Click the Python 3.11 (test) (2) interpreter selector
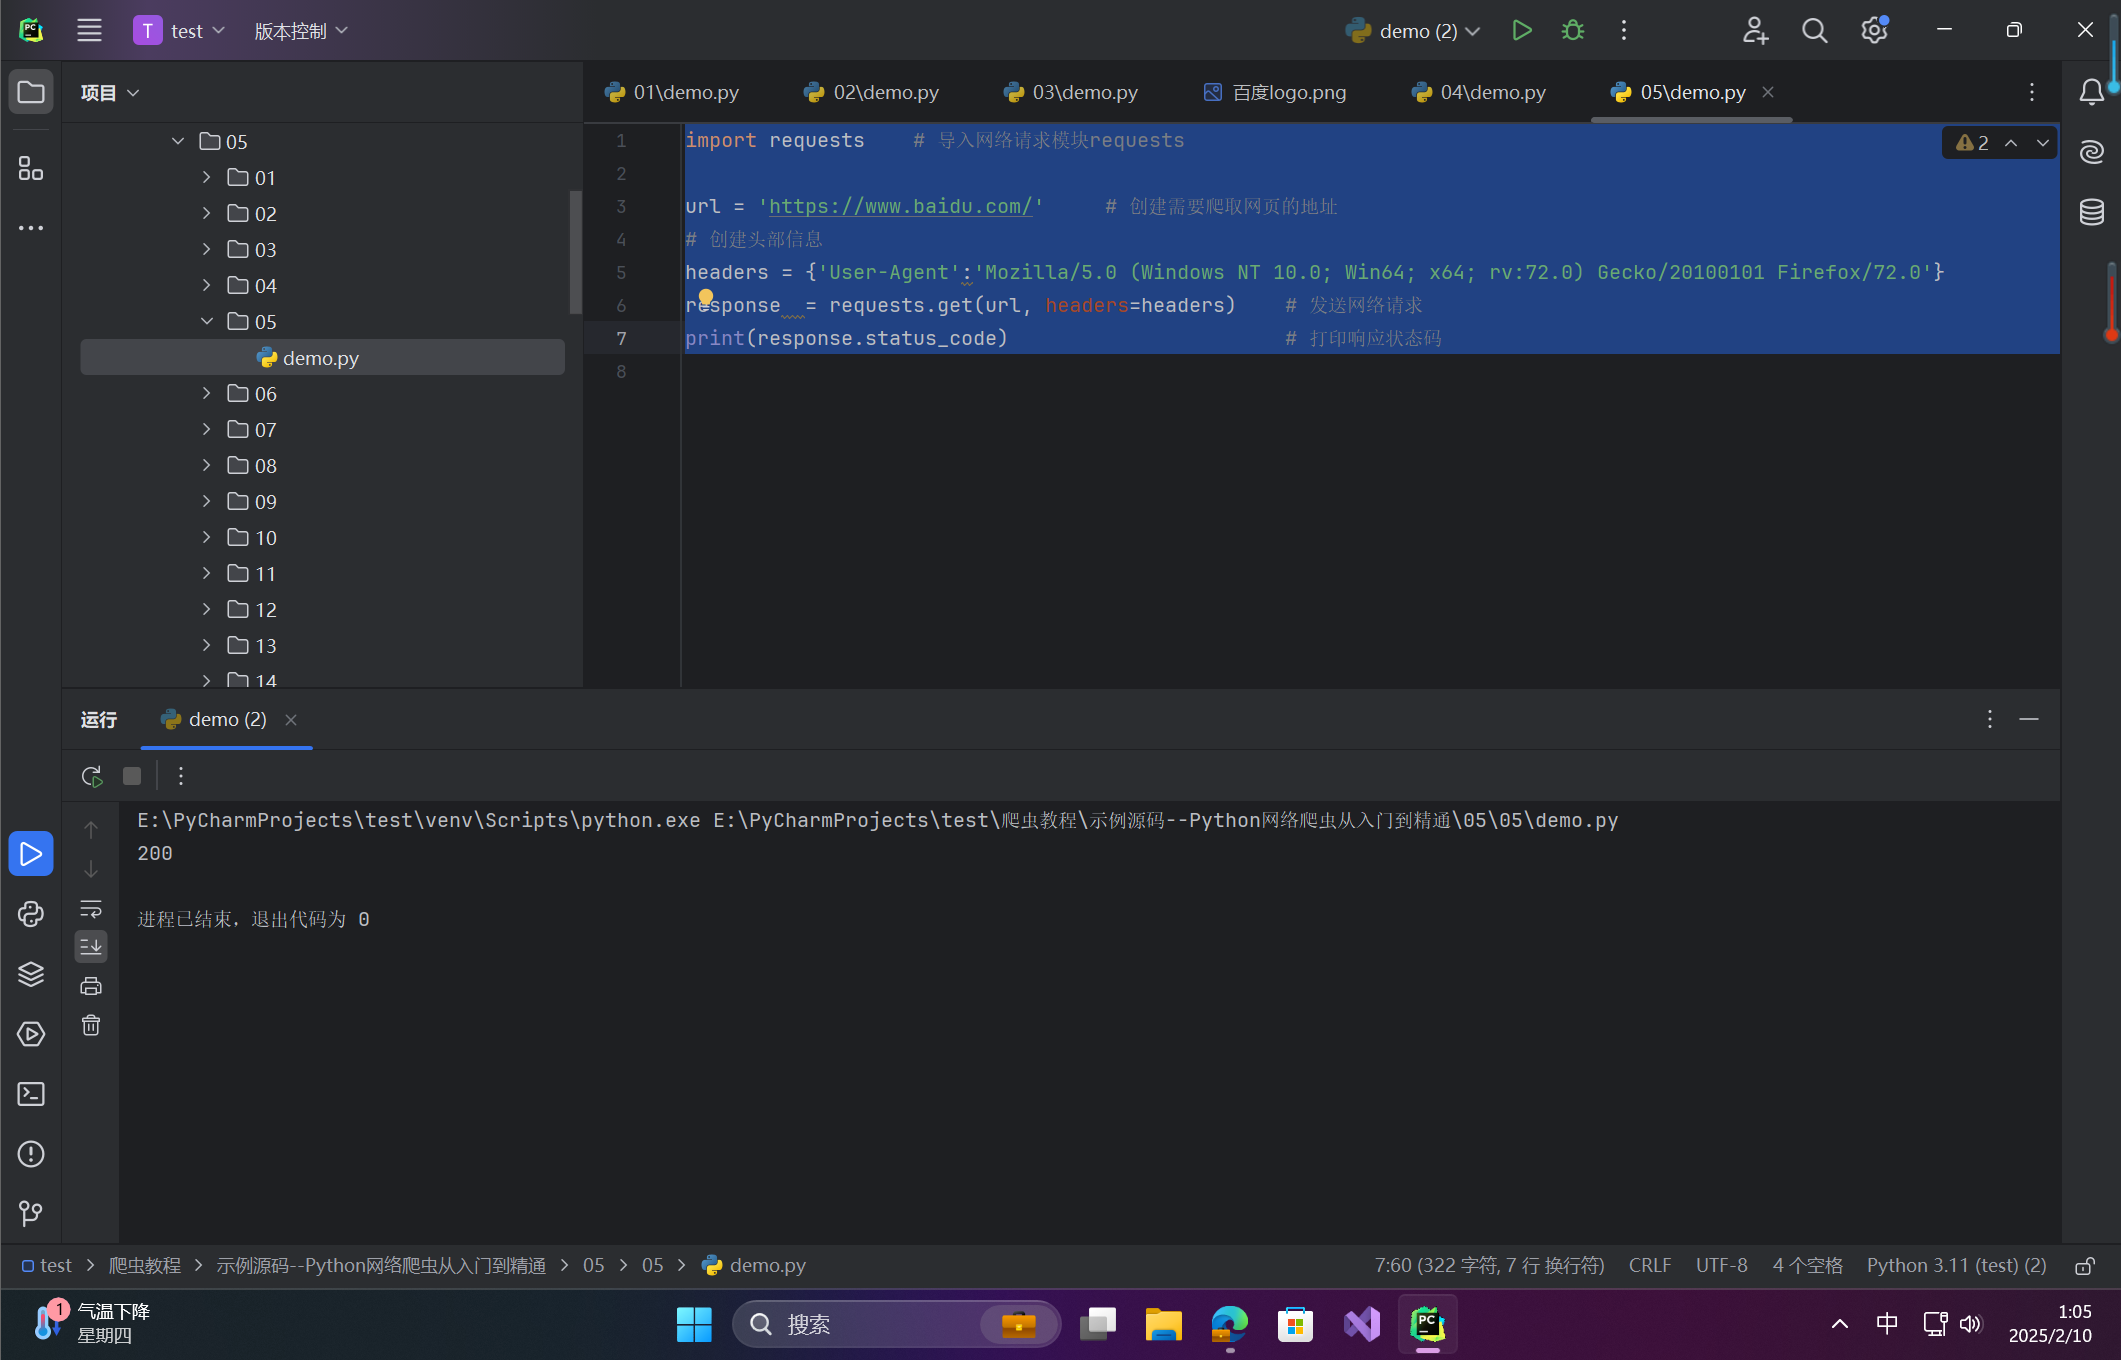2121x1360 pixels. pos(1956,1266)
